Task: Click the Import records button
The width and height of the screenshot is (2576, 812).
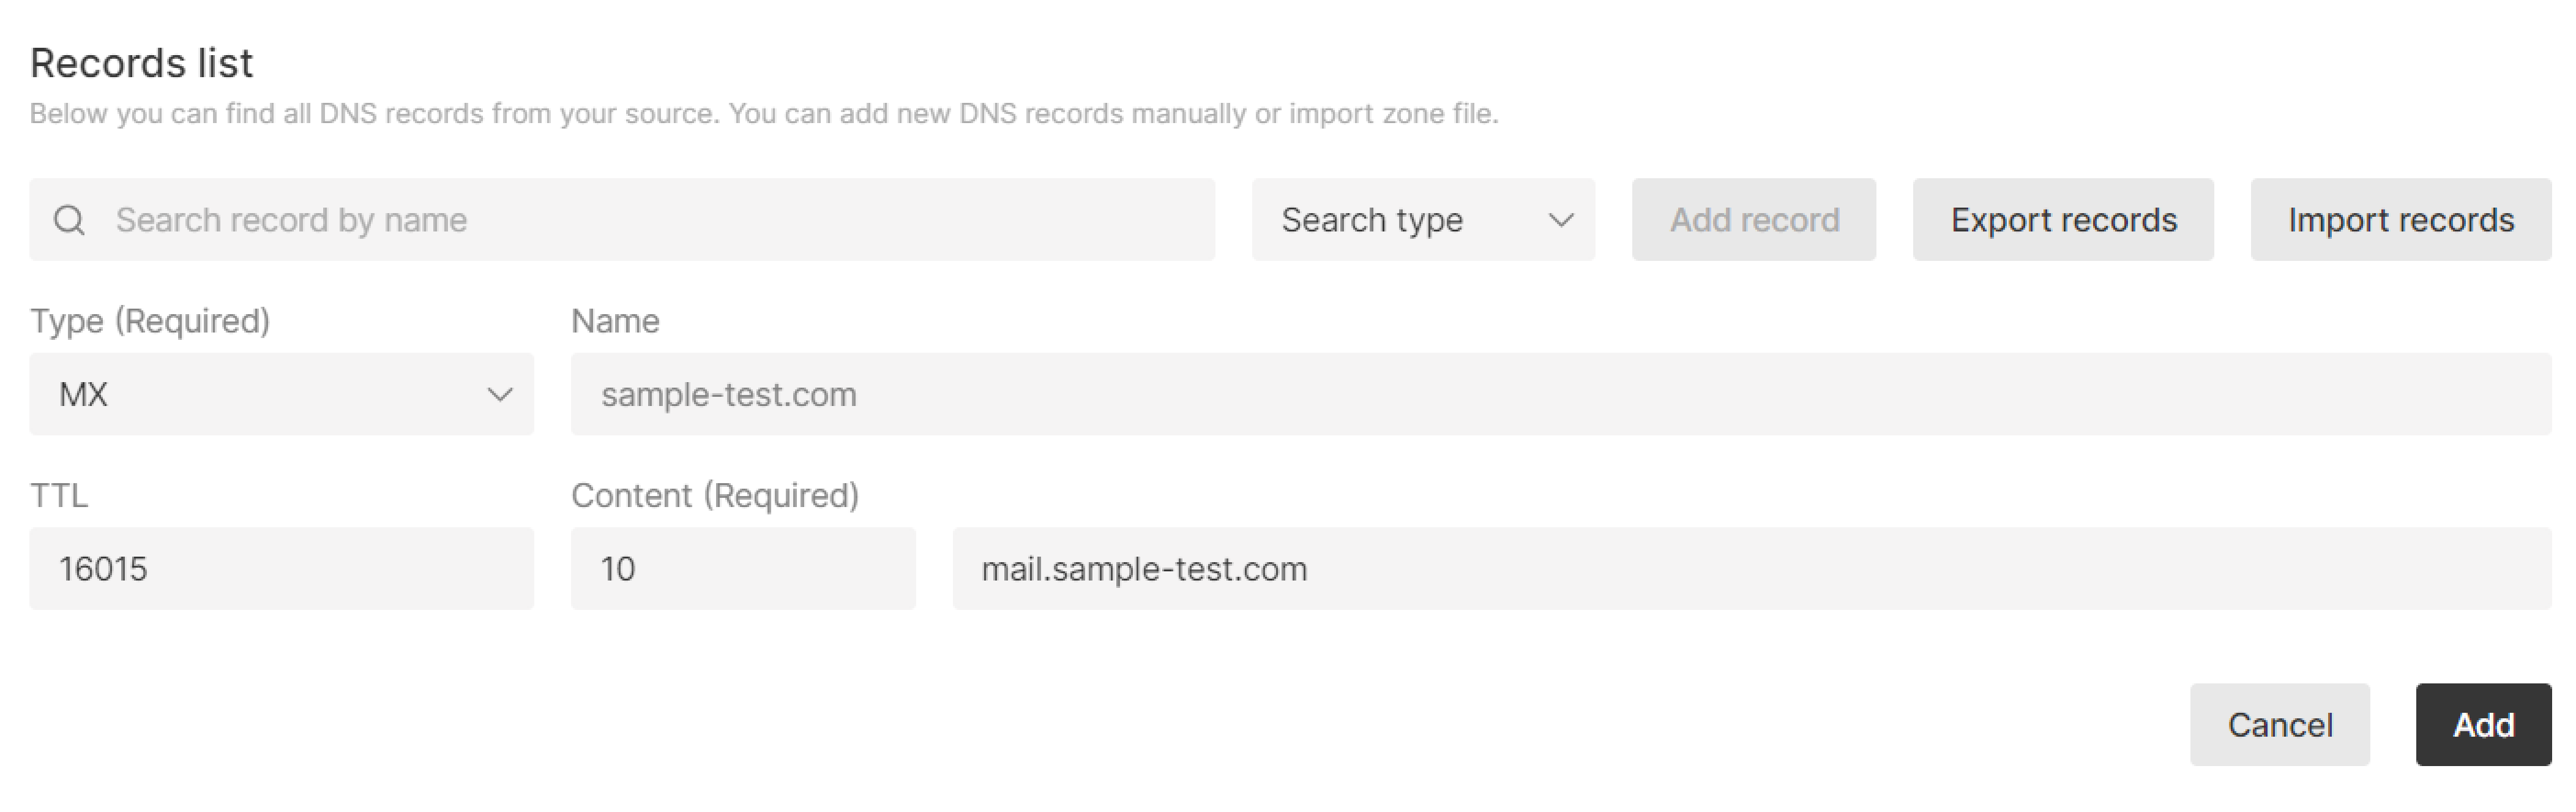Action: coord(2400,219)
